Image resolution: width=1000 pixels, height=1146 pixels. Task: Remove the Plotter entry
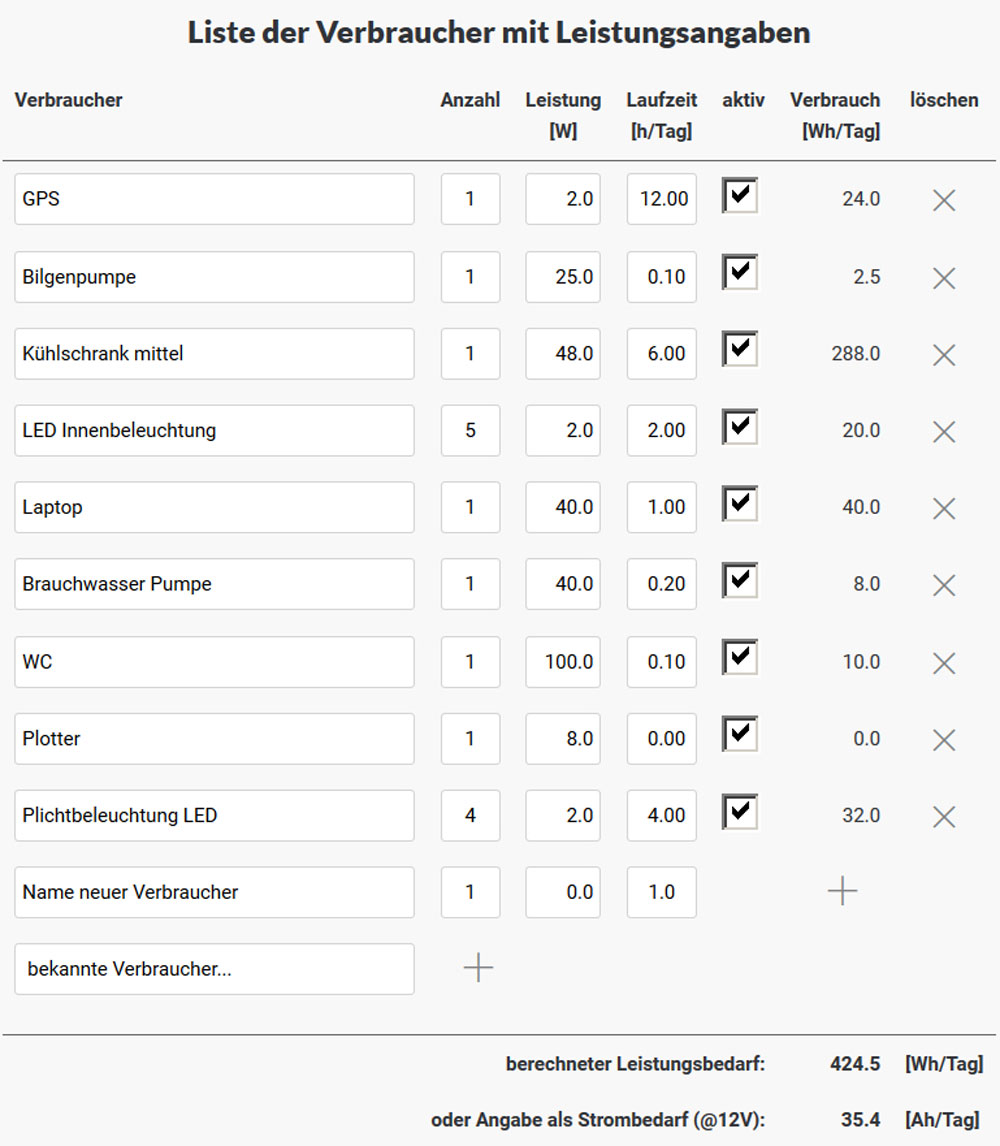click(x=943, y=740)
